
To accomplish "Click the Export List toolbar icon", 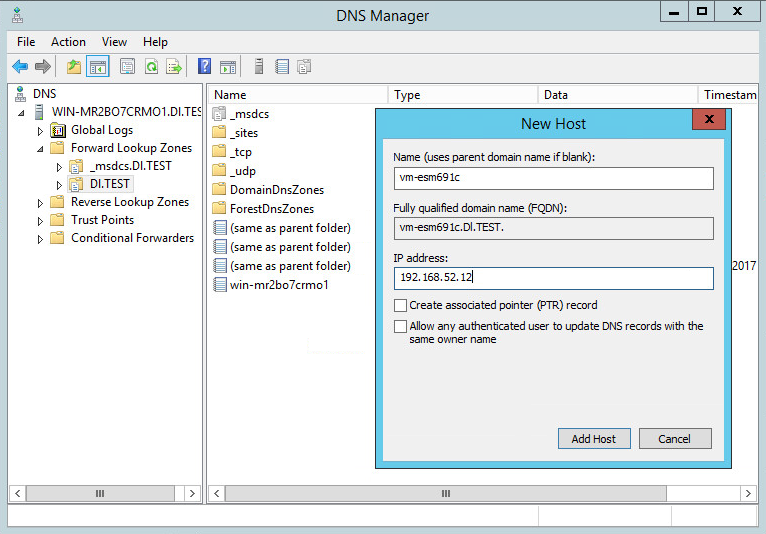I will pos(174,67).
